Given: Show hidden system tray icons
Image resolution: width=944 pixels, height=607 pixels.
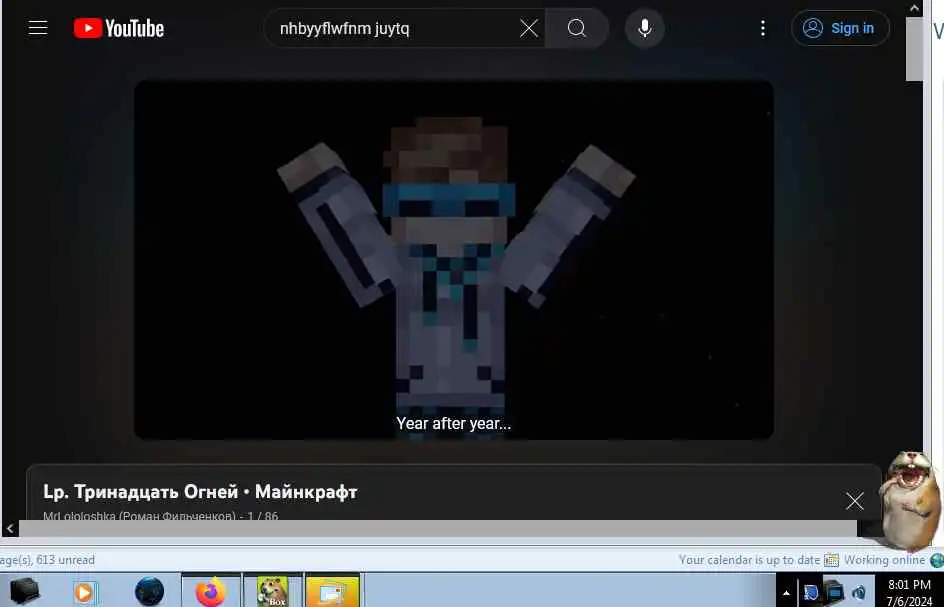Looking at the screenshot, I should coord(786,593).
